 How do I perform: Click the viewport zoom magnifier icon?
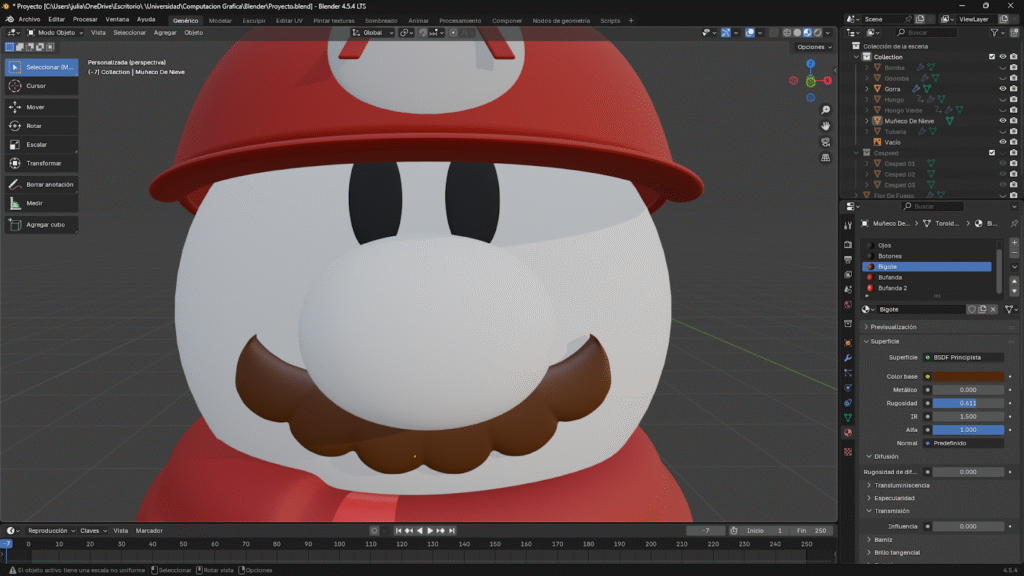click(825, 110)
